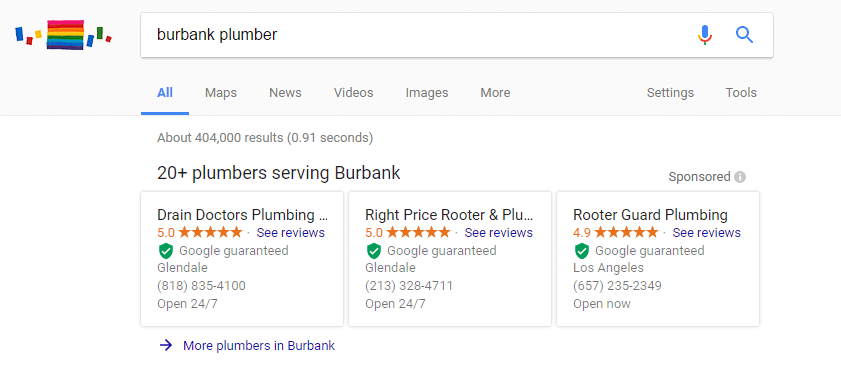This screenshot has width=841, height=375.
Task: Open the More search categories menu
Action: click(x=495, y=93)
